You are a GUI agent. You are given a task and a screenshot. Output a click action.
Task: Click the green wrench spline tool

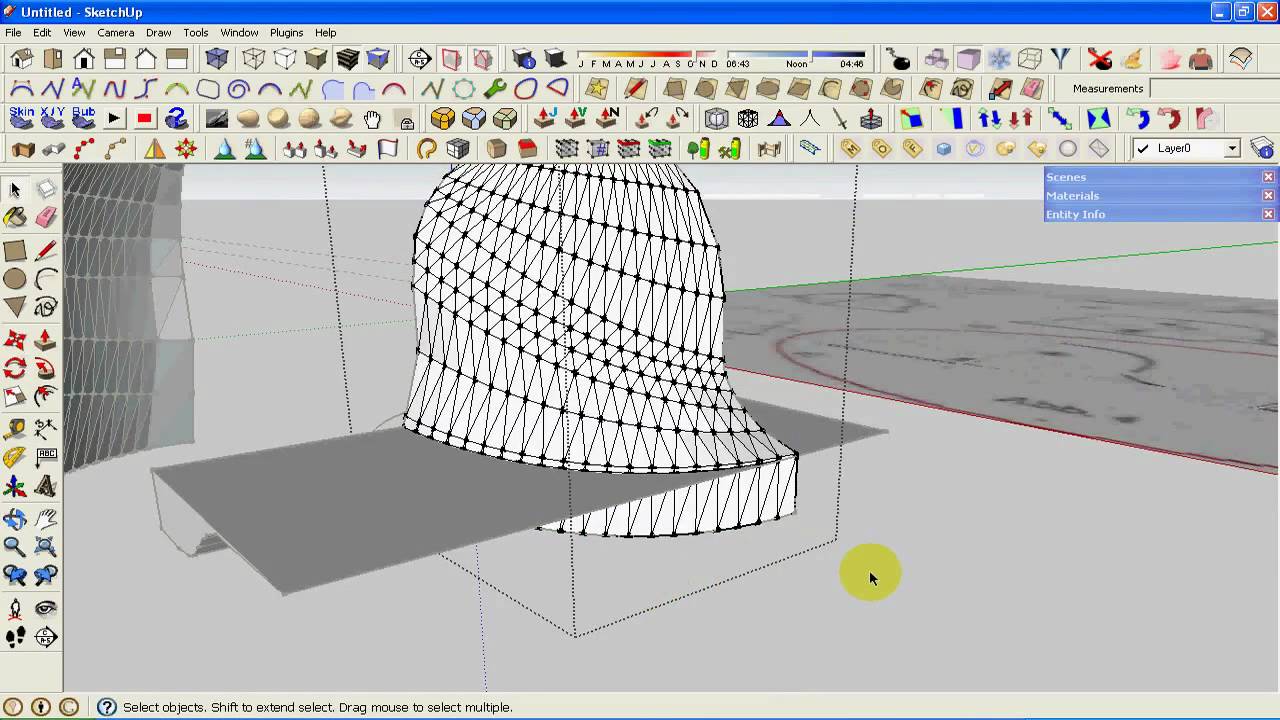click(495, 89)
